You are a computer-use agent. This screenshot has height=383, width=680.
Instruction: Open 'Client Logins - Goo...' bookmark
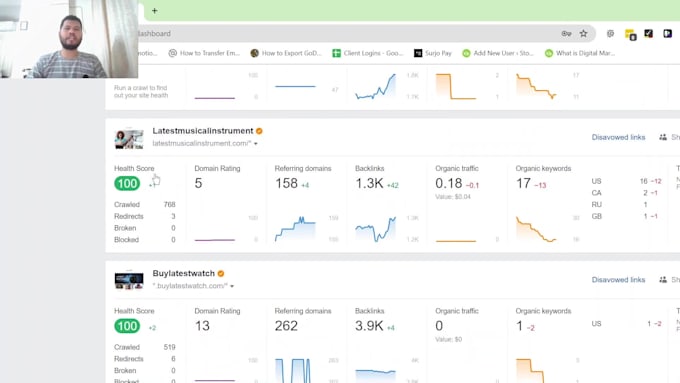[x=368, y=53]
